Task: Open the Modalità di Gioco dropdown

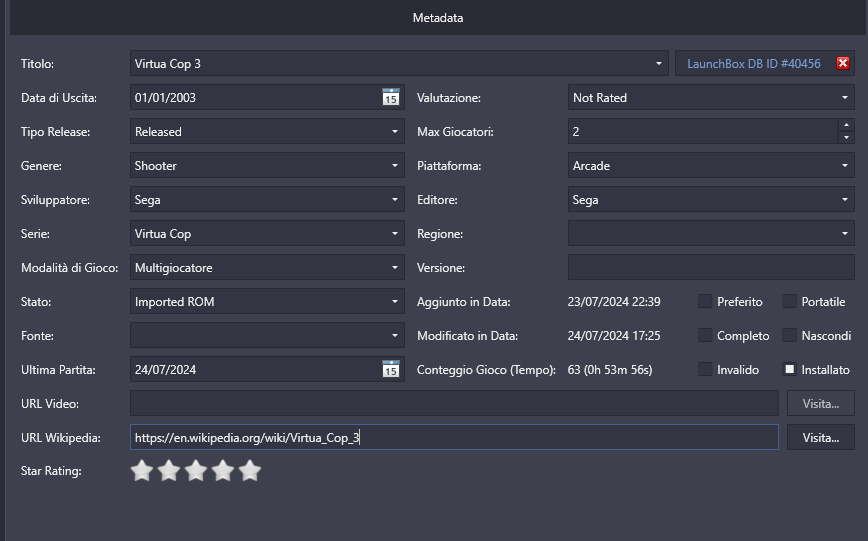Action: [x=395, y=267]
